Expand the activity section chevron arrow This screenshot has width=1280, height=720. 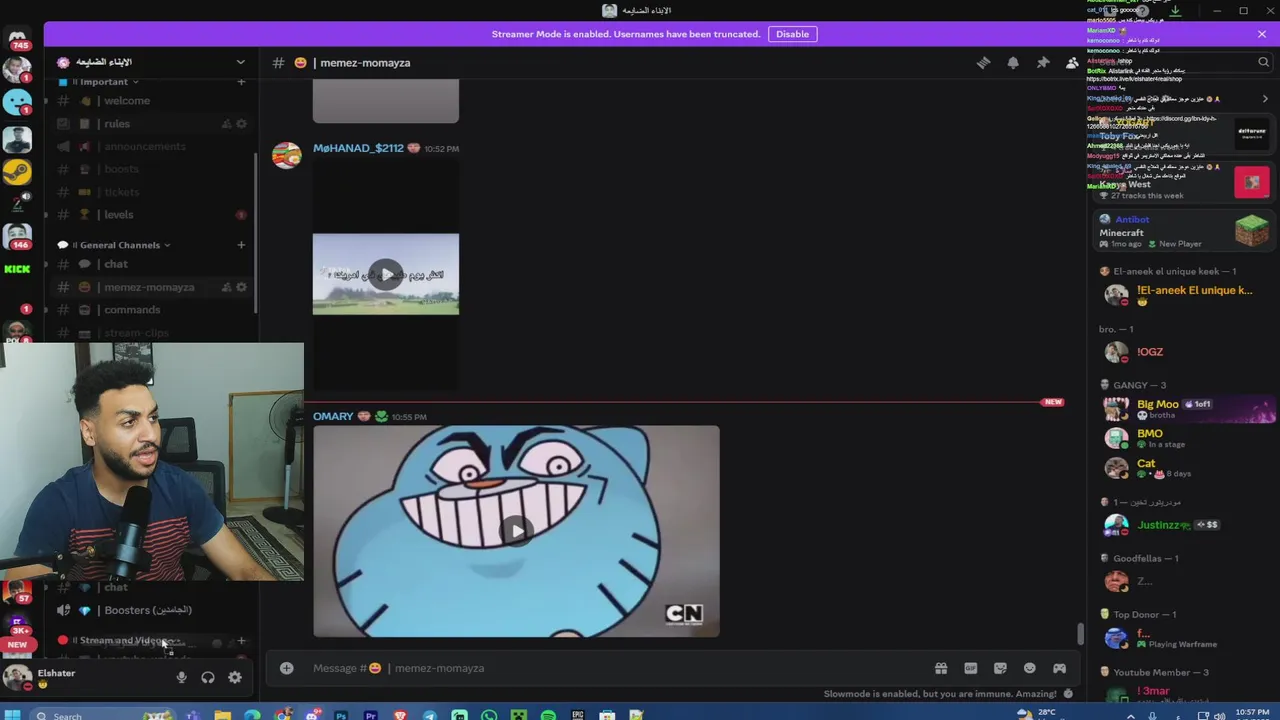pos(1265,99)
